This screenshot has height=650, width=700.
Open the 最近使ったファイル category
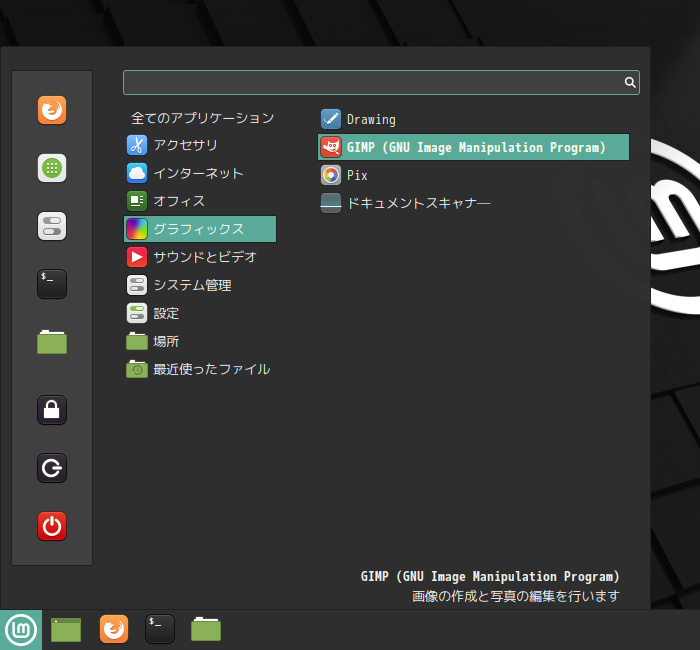pos(200,369)
